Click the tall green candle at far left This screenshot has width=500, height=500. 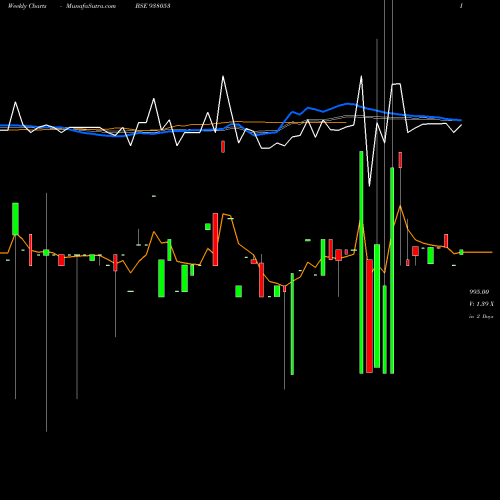tap(15, 219)
